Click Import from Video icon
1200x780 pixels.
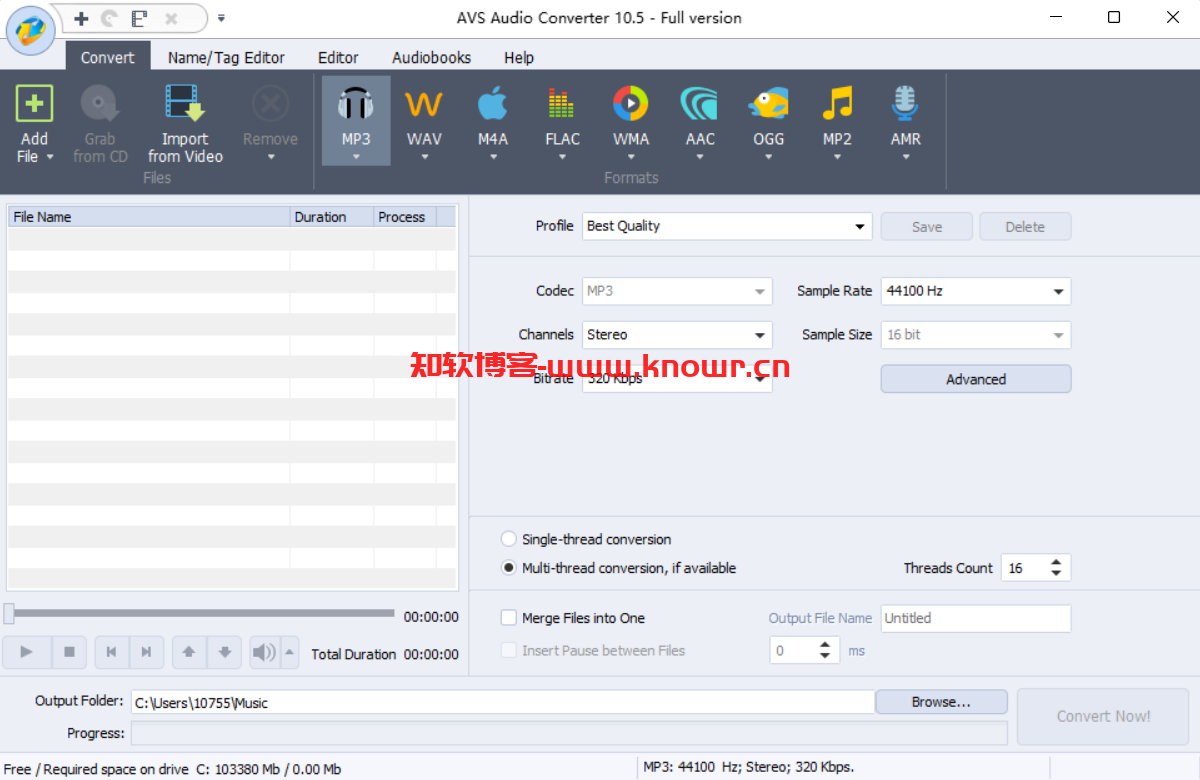click(x=185, y=103)
